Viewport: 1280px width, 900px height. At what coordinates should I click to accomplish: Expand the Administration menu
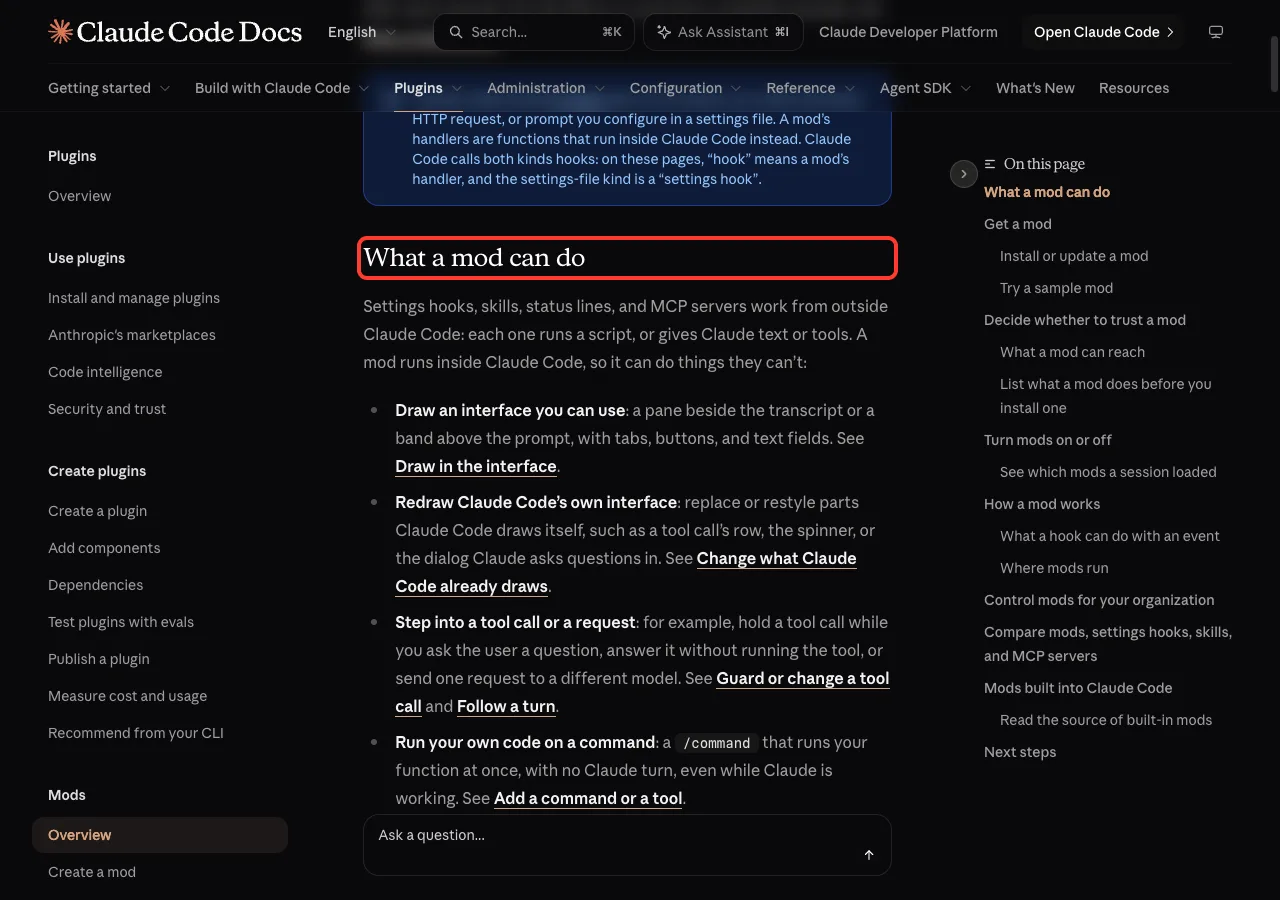click(x=546, y=88)
